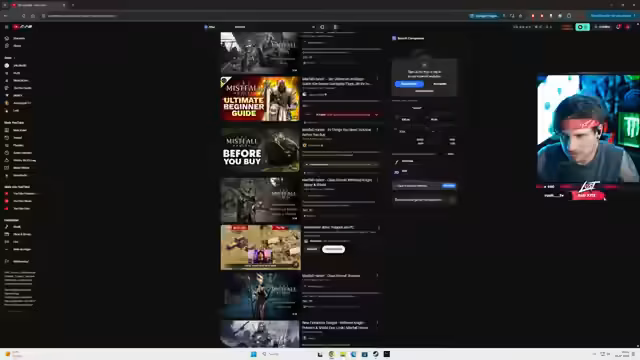Open the sponsored desert game ad thumbnail
640x360 pixels.
[260, 247]
